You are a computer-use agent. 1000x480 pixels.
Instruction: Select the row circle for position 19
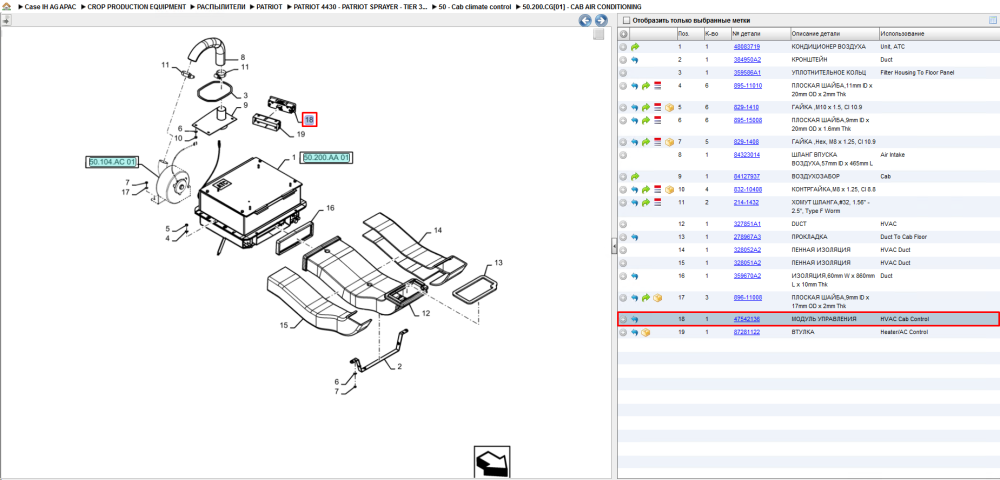(624, 332)
